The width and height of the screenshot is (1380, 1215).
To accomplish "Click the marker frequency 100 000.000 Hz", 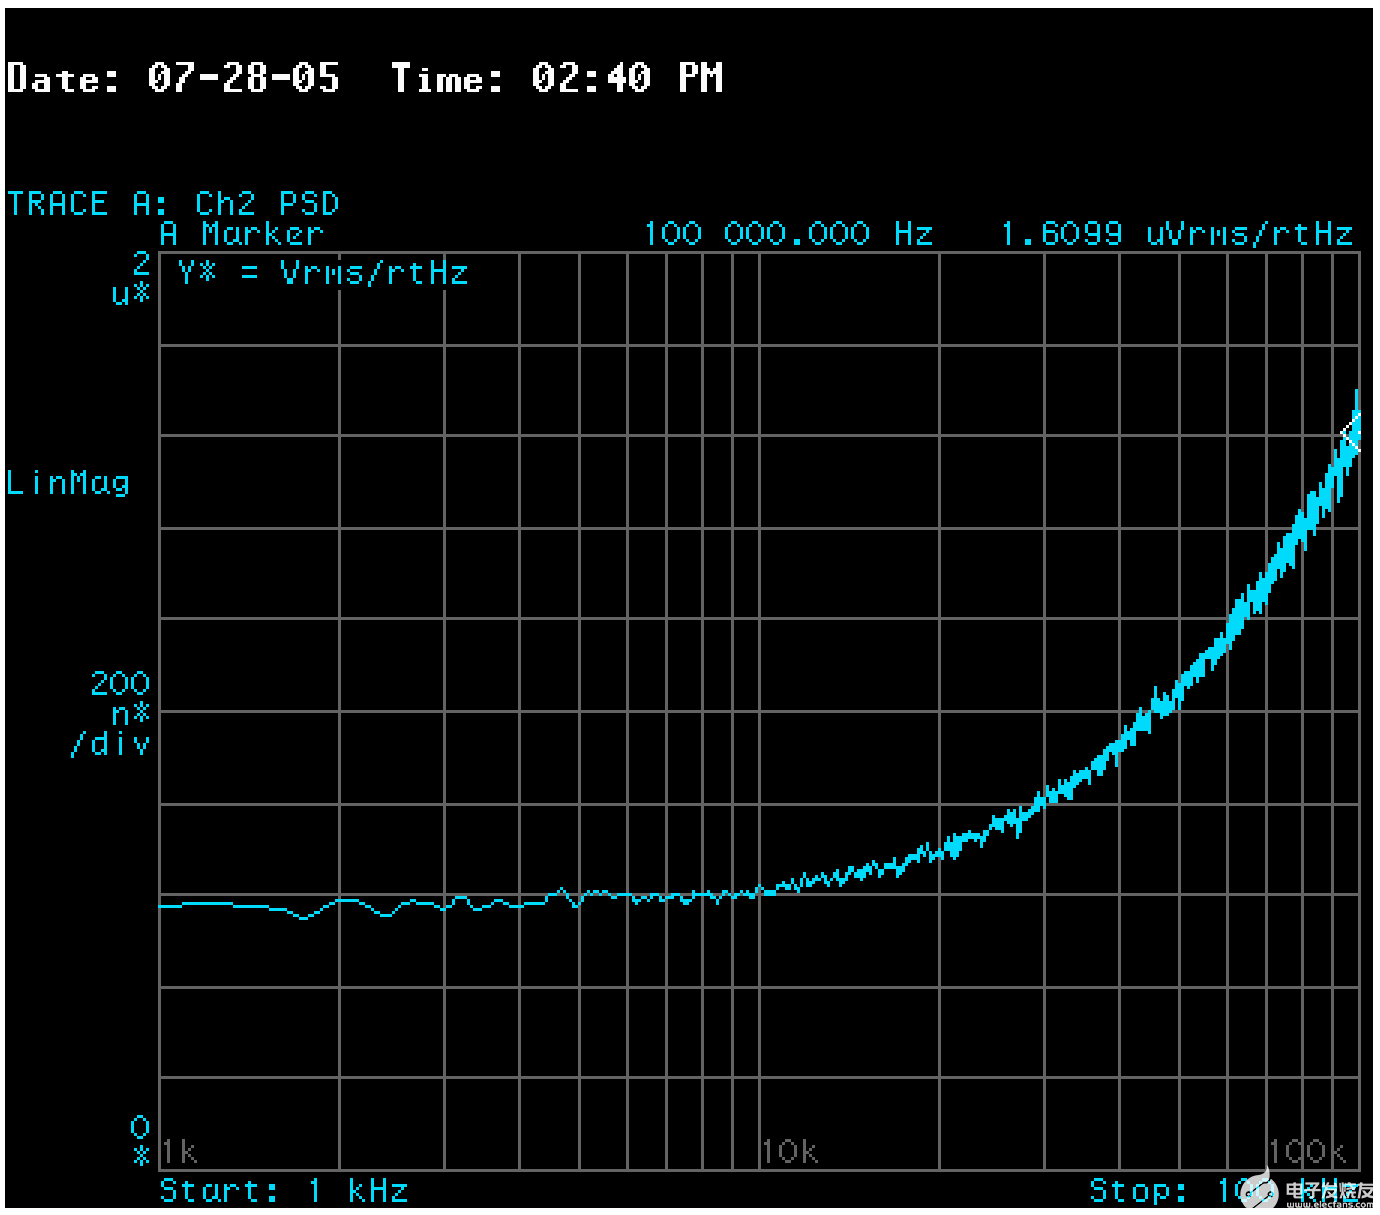I will click(788, 234).
